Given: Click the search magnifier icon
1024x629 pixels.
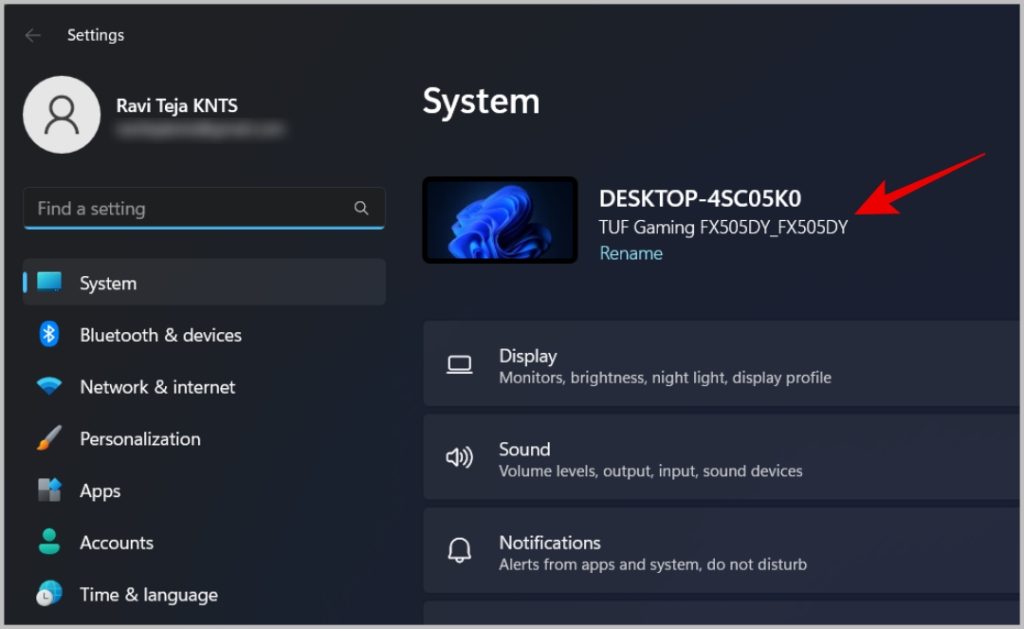Looking at the screenshot, I should pyautogui.click(x=361, y=208).
